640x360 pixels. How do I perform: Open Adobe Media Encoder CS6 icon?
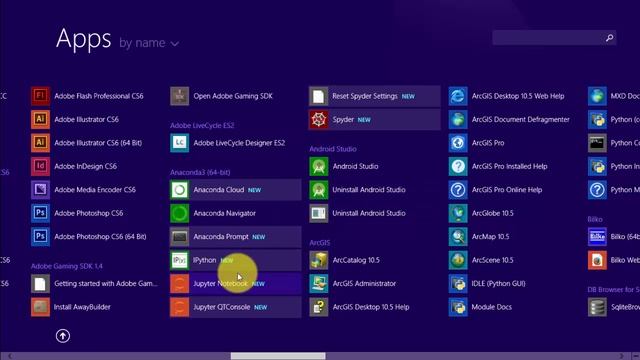tap(40, 189)
